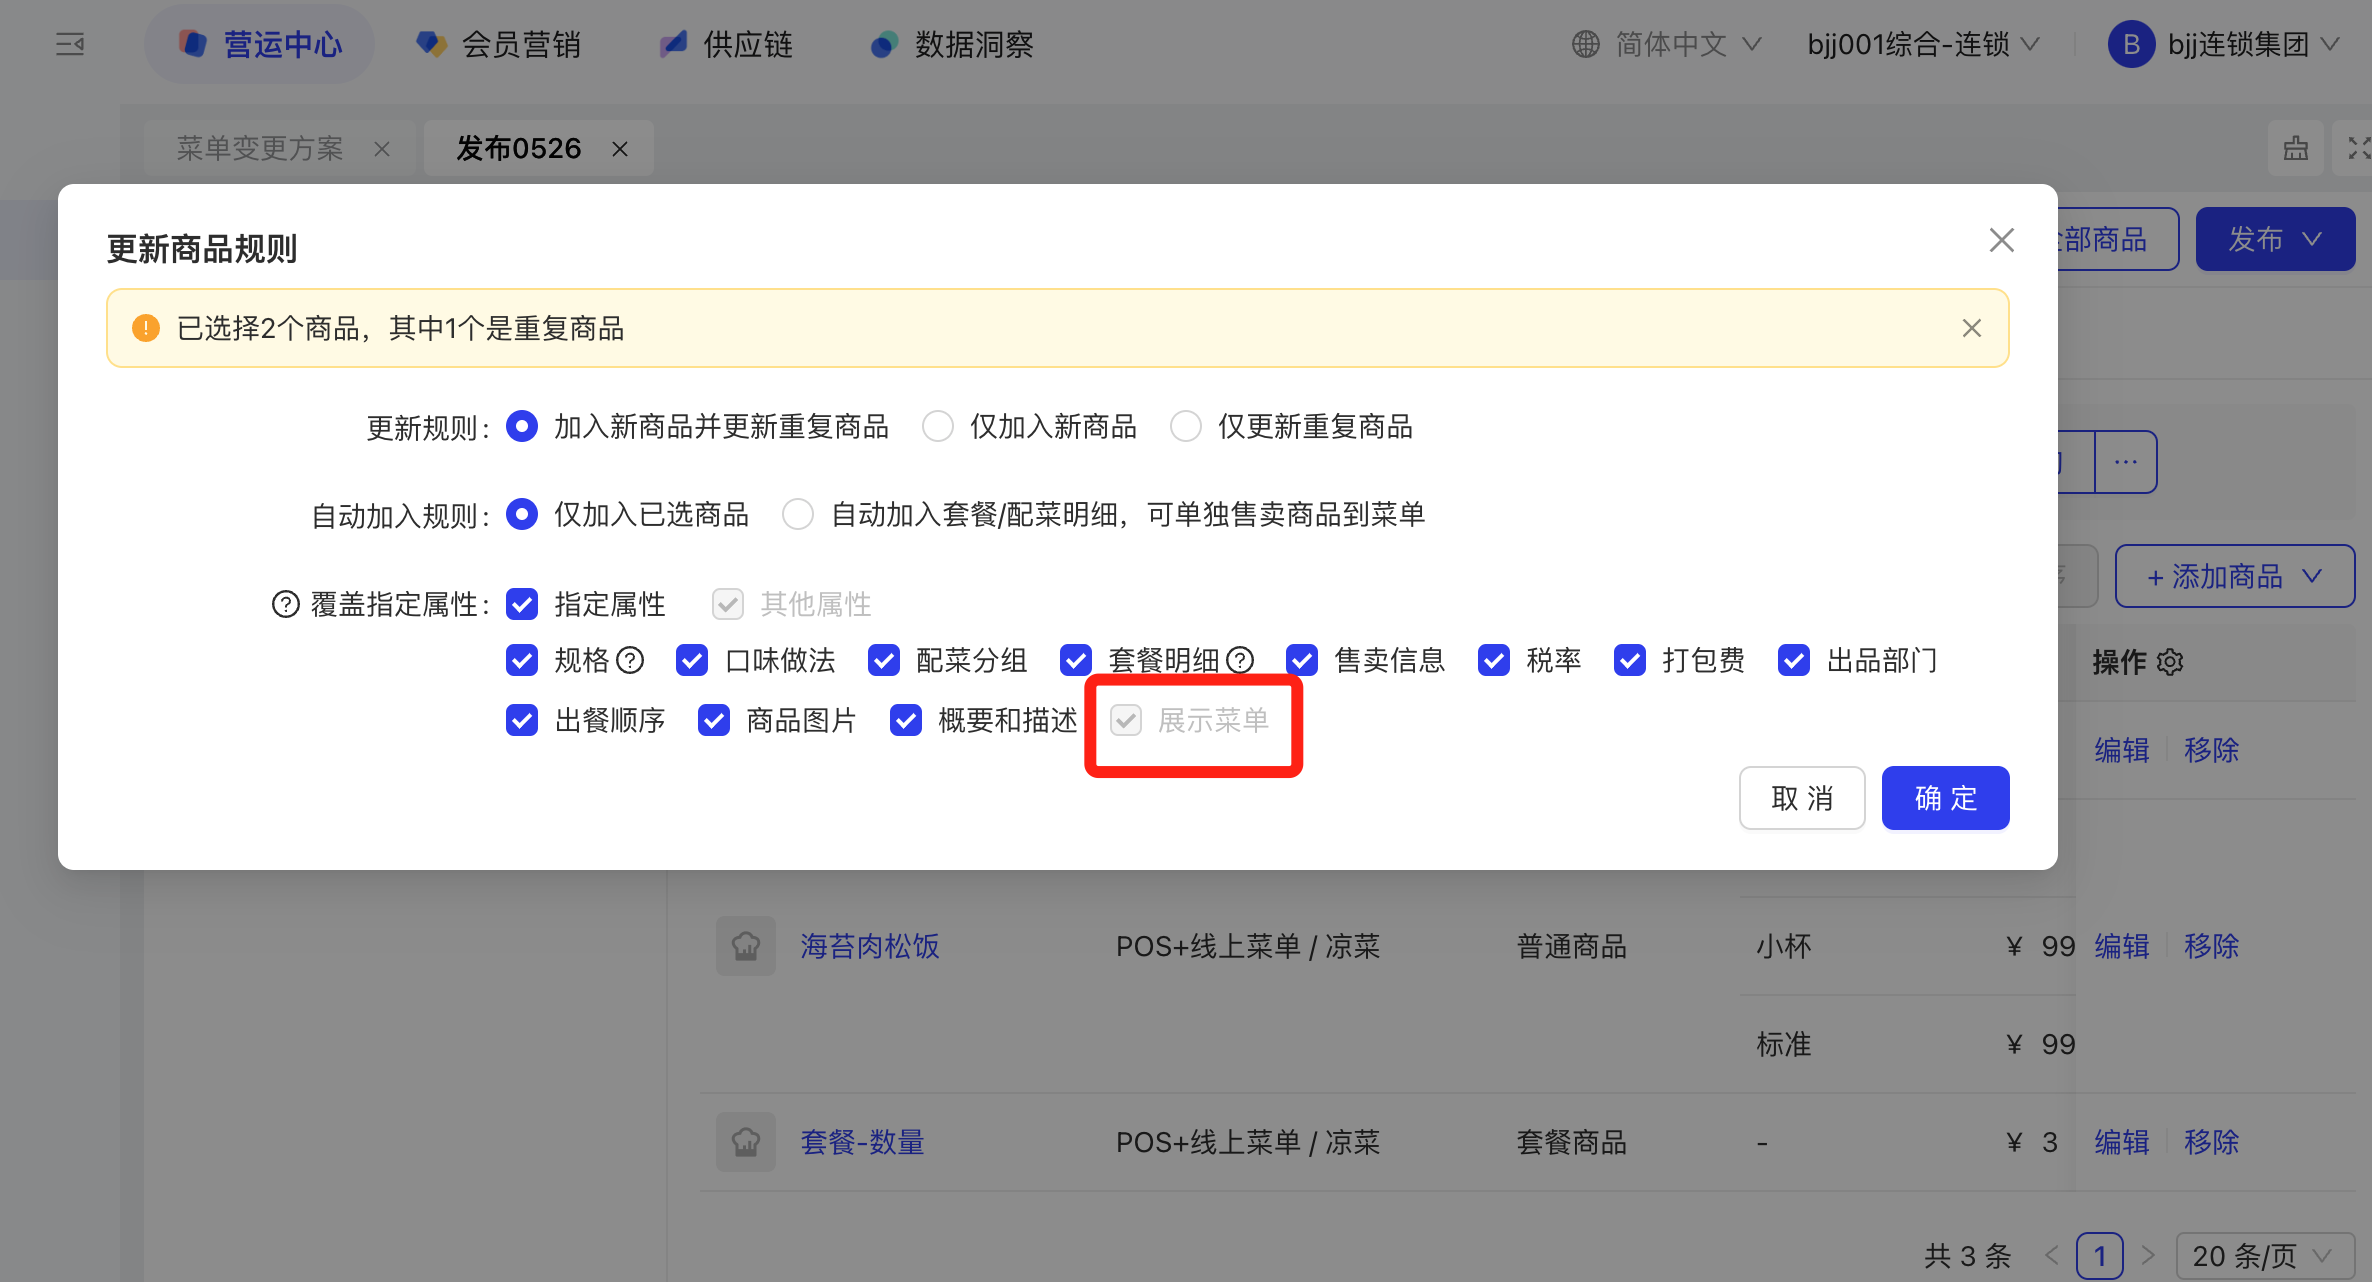Click help icon beside 覆盖指定属性
The height and width of the screenshot is (1282, 2372).
(286, 604)
